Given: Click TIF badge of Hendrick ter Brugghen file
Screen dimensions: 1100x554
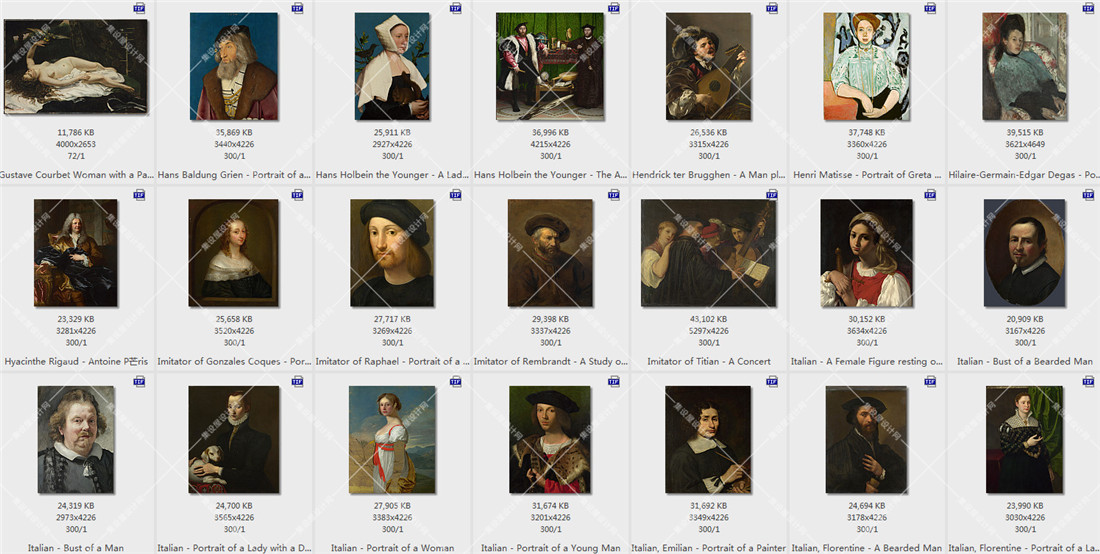Looking at the screenshot, I should tap(772, 8).
